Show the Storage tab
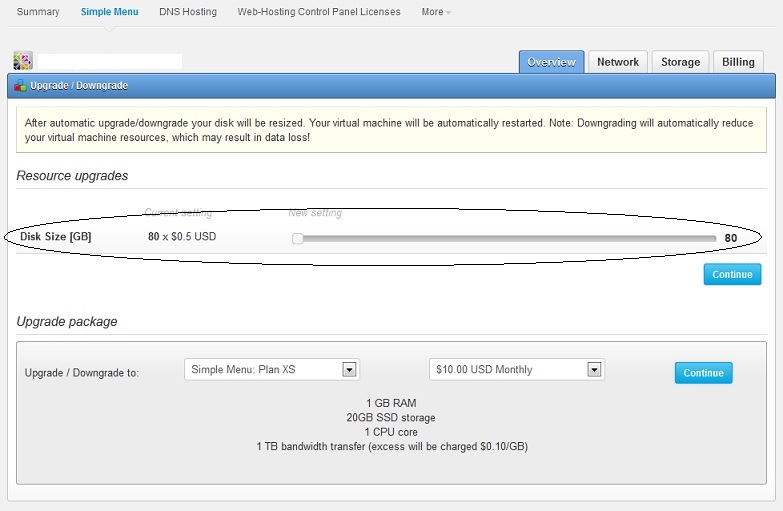 click(680, 62)
